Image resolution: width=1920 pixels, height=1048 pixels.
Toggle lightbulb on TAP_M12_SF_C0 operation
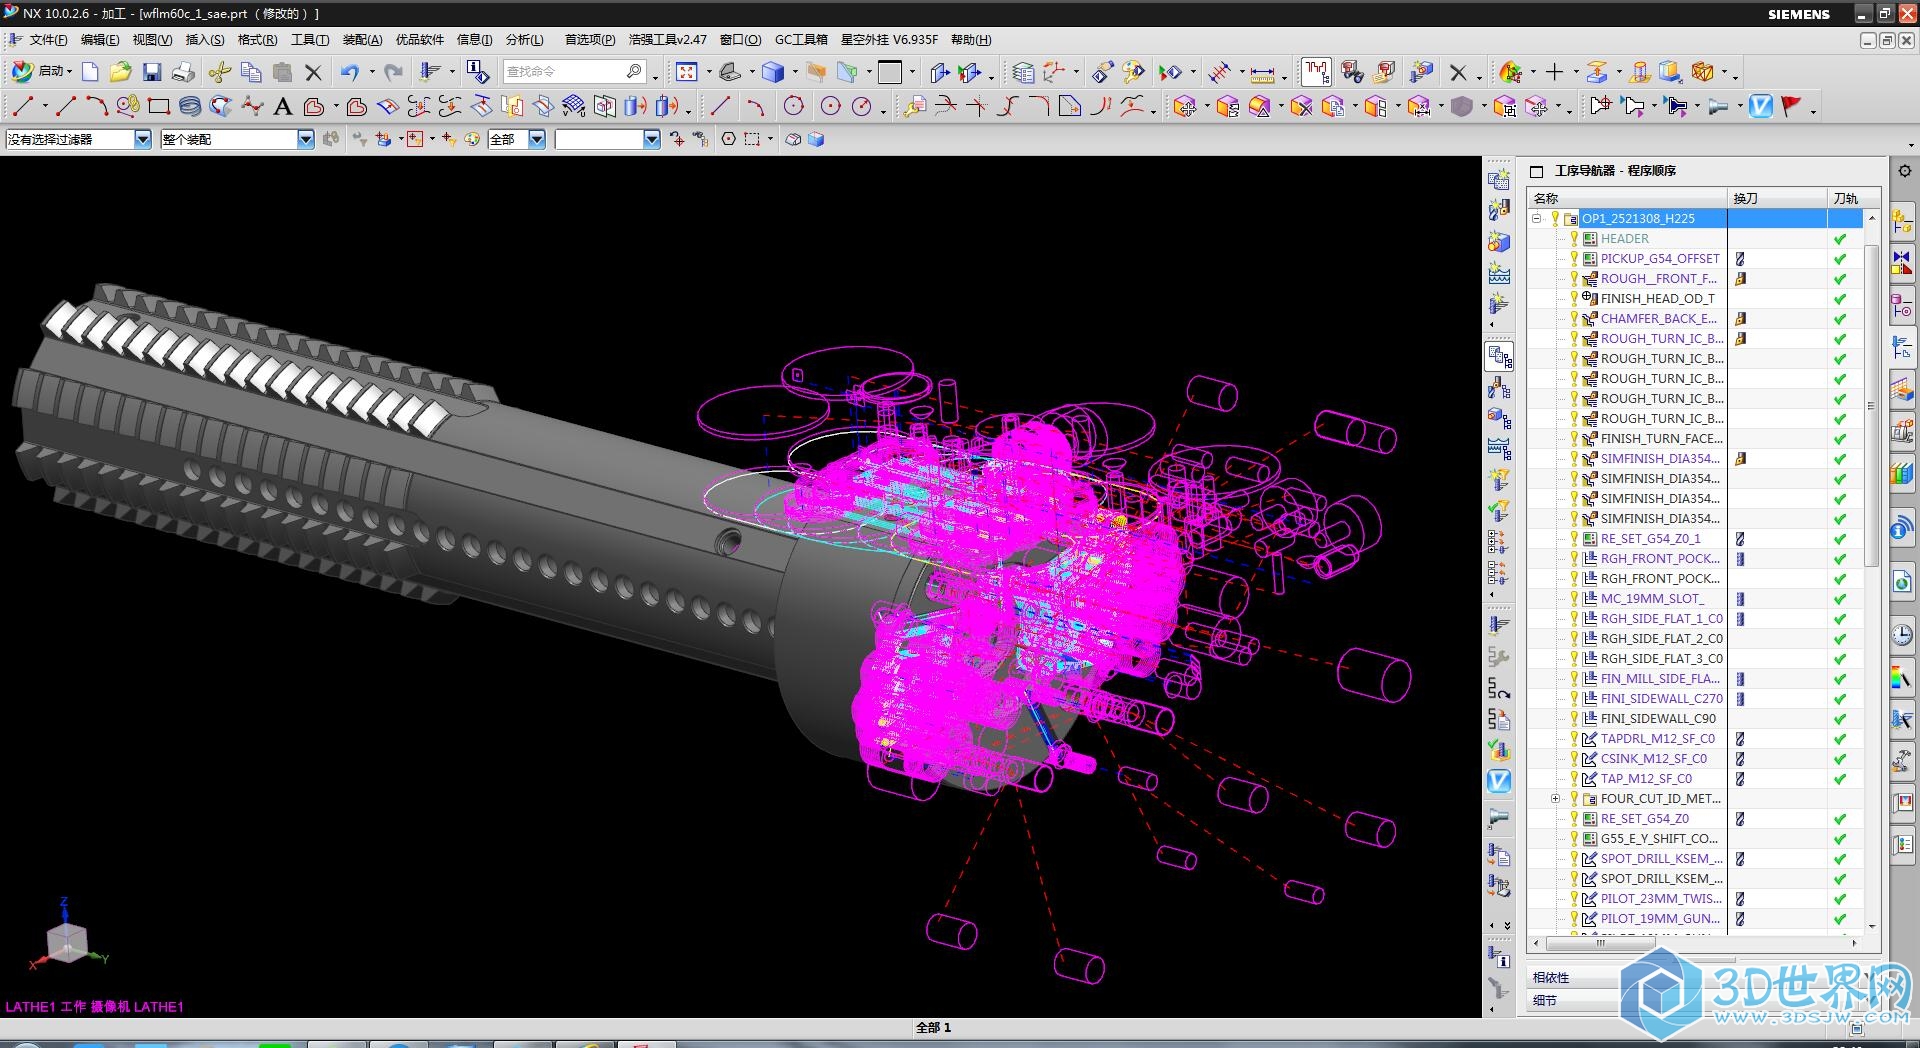pyautogui.click(x=1574, y=778)
